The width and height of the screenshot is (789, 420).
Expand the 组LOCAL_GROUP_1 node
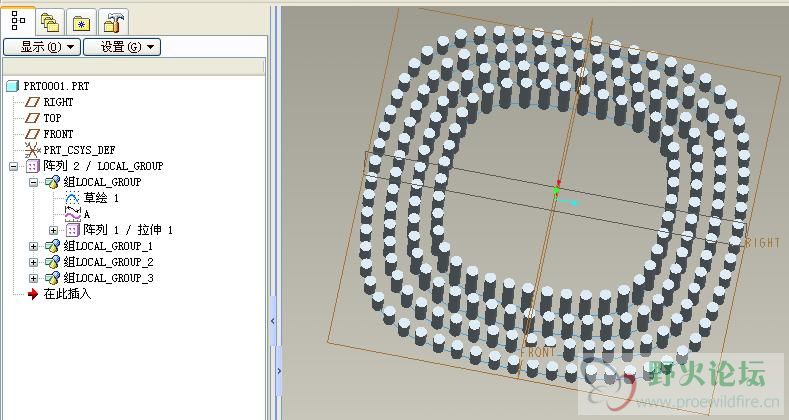(33, 246)
